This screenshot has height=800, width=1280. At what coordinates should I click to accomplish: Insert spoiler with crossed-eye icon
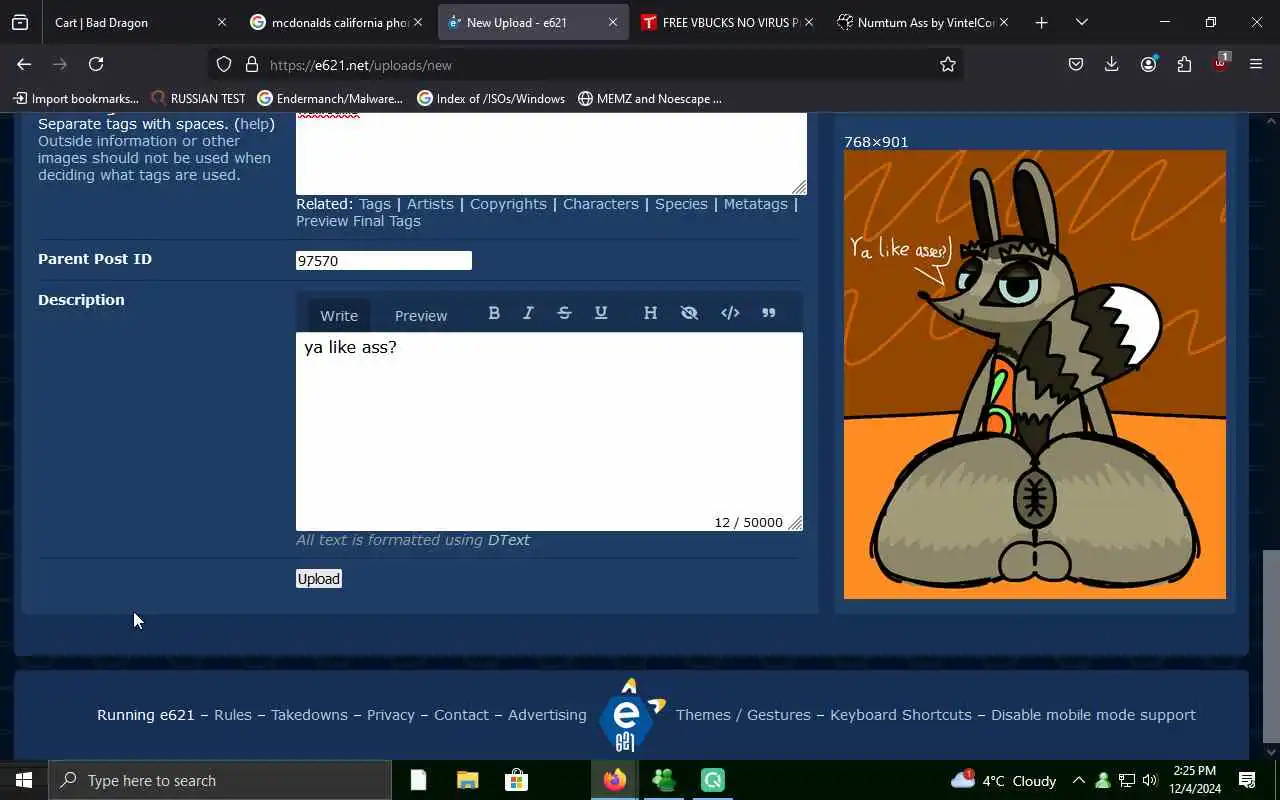click(x=689, y=313)
